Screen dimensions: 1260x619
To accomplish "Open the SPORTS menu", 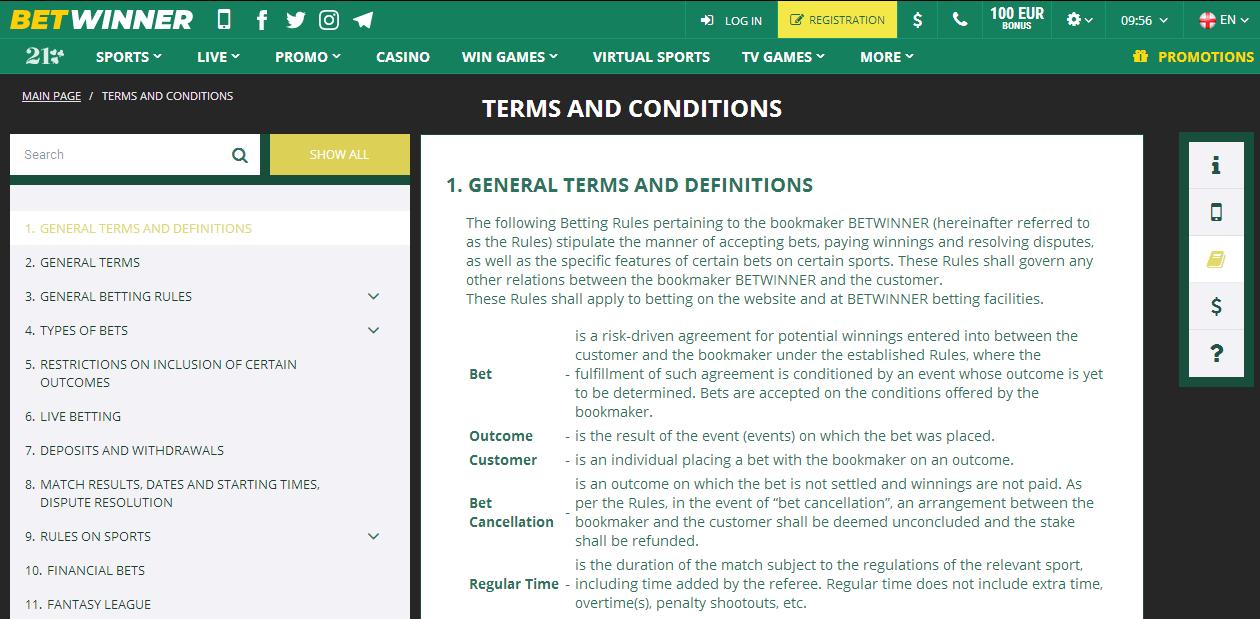I will tap(129, 57).
